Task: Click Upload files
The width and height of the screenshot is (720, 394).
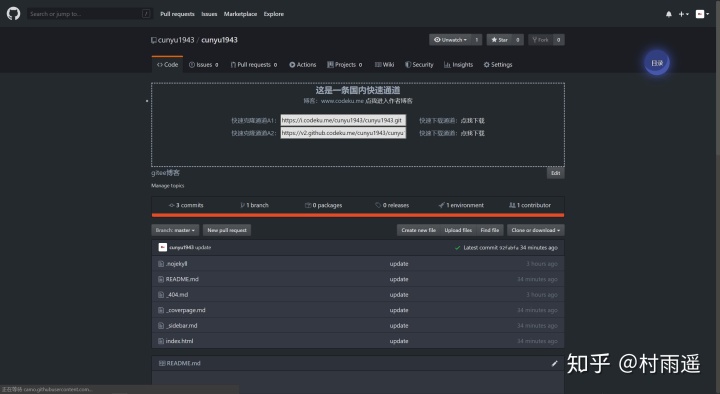Action: click(x=458, y=230)
